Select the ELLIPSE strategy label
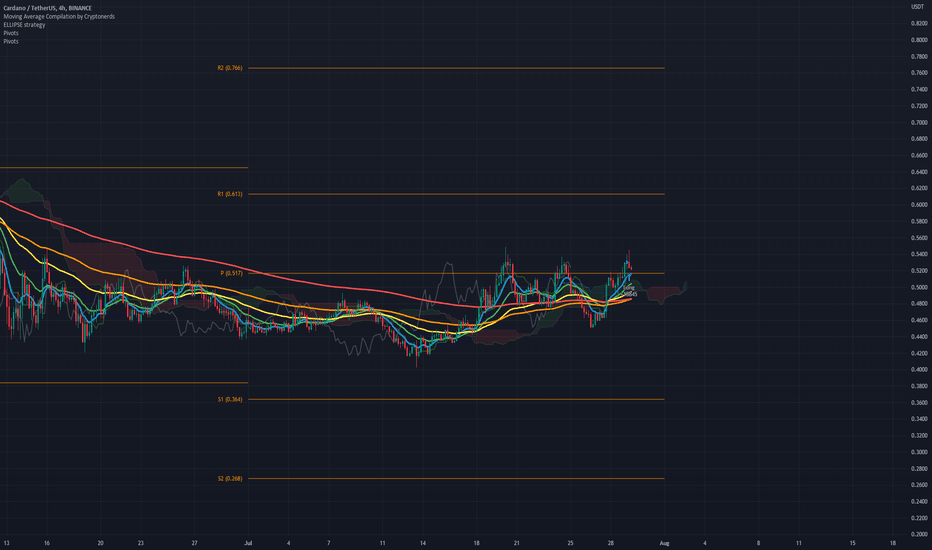 point(24,25)
